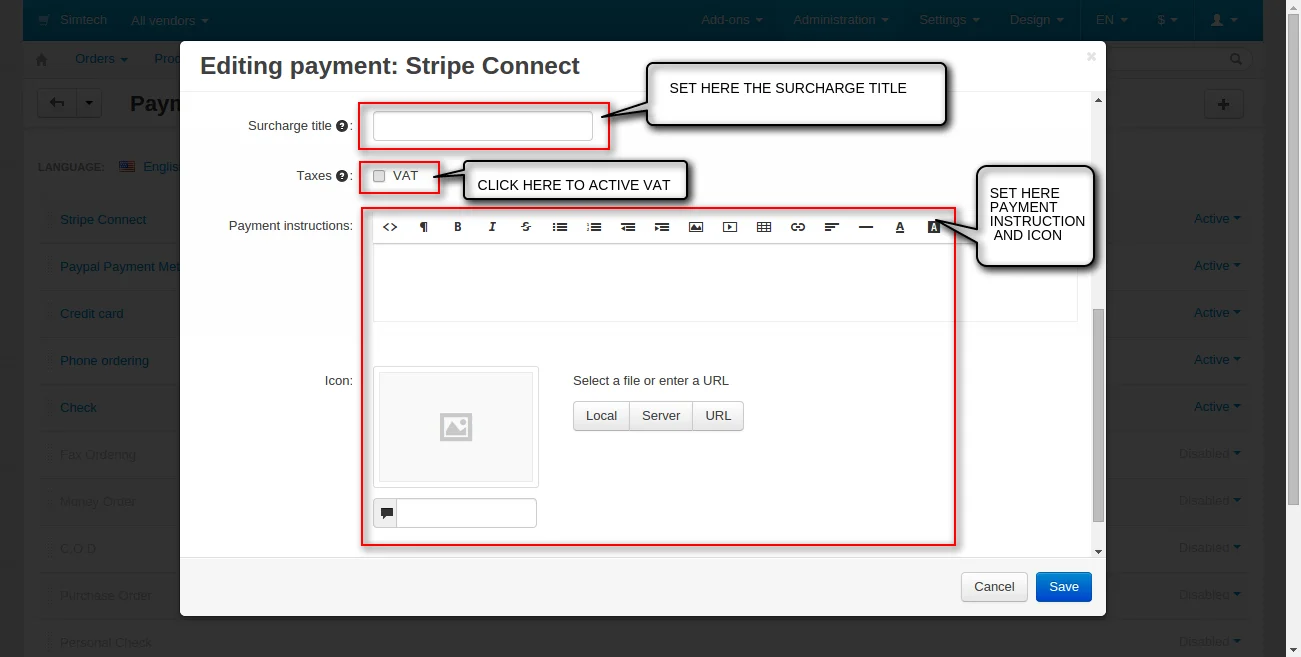Insert table in editor
Viewport: 1301px width, 657px height.
(x=764, y=227)
